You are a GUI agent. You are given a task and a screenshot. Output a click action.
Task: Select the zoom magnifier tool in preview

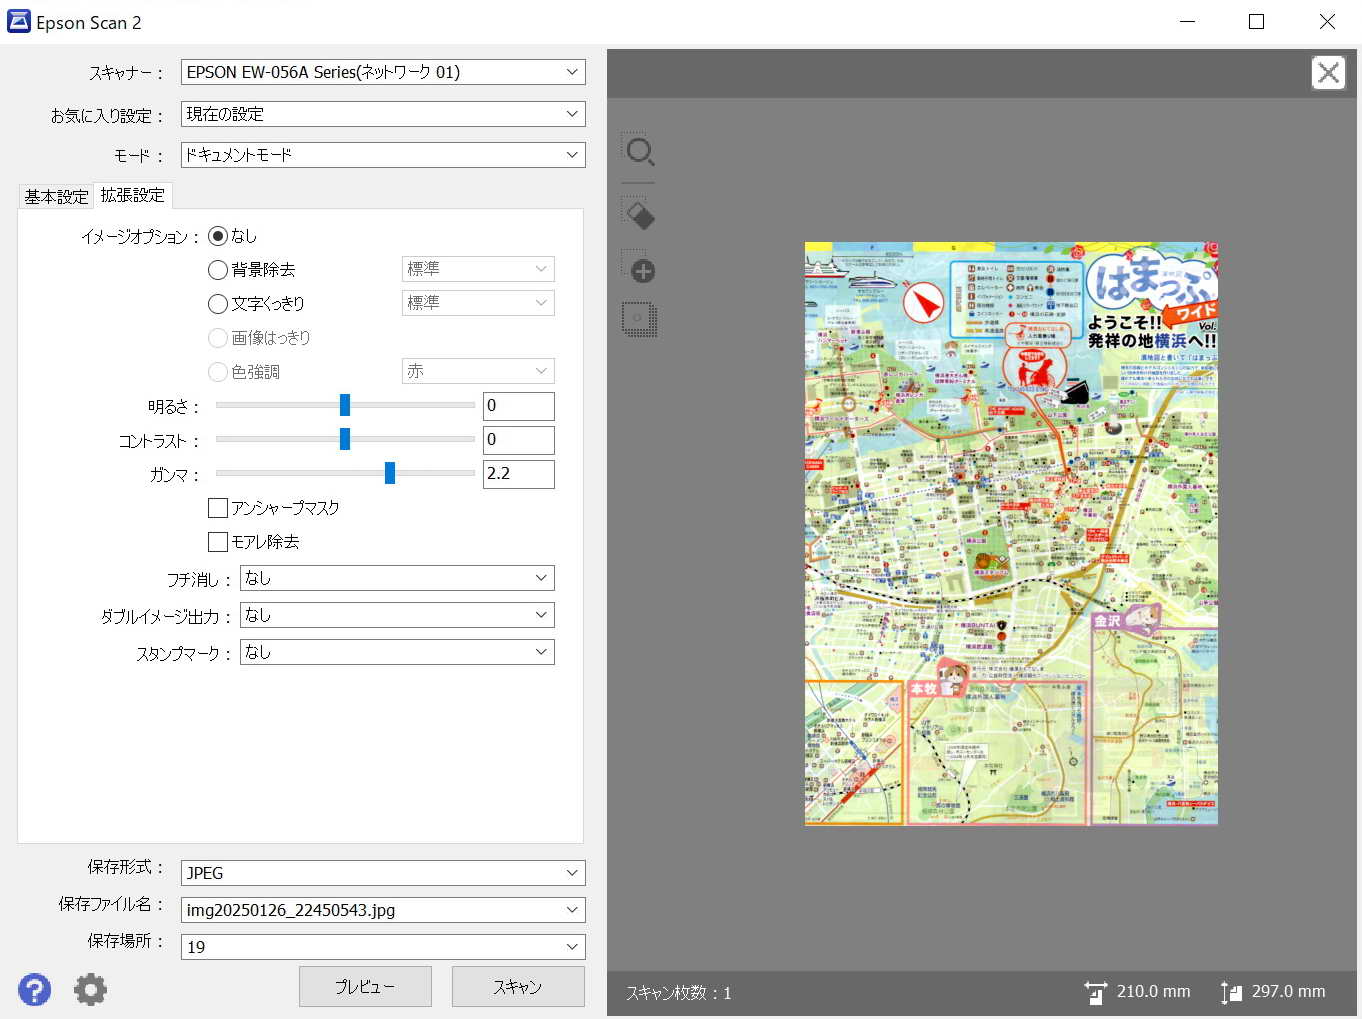pos(639,152)
